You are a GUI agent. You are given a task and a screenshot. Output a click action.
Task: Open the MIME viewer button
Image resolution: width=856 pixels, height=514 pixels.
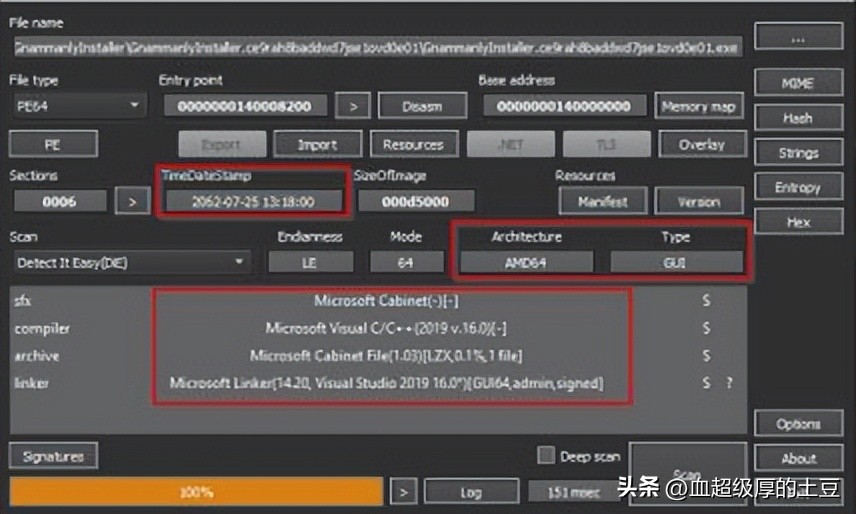tap(798, 83)
